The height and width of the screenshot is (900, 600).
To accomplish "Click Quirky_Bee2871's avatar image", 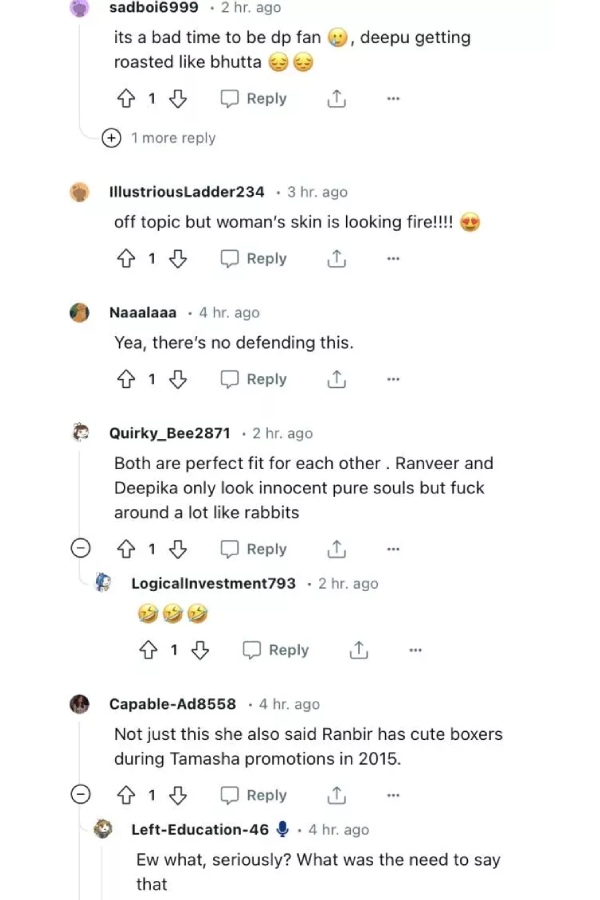I will [x=81, y=434].
